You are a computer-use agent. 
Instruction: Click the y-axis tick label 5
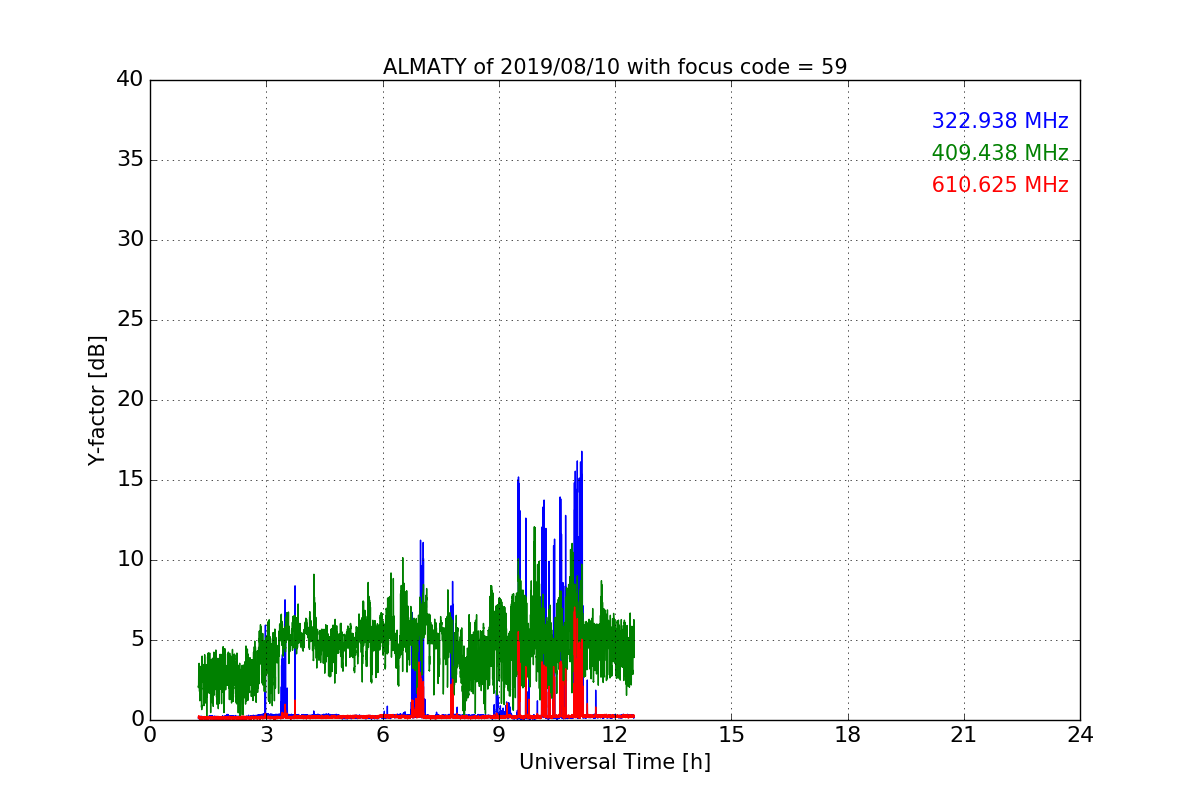pos(136,640)
